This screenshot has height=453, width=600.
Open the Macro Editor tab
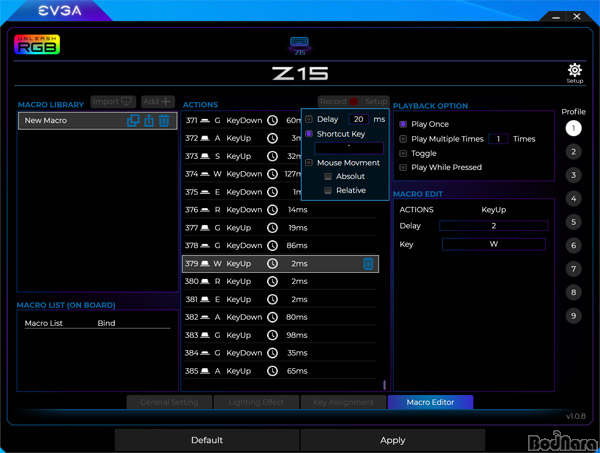point(430,402)
